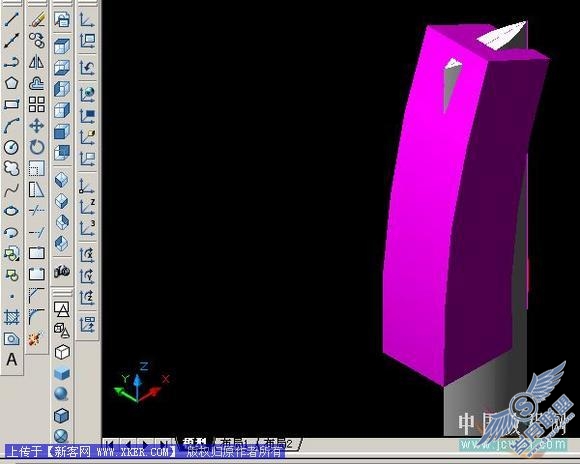
Task: Activate the Hatch tool
Action: [x=12, y=317]
